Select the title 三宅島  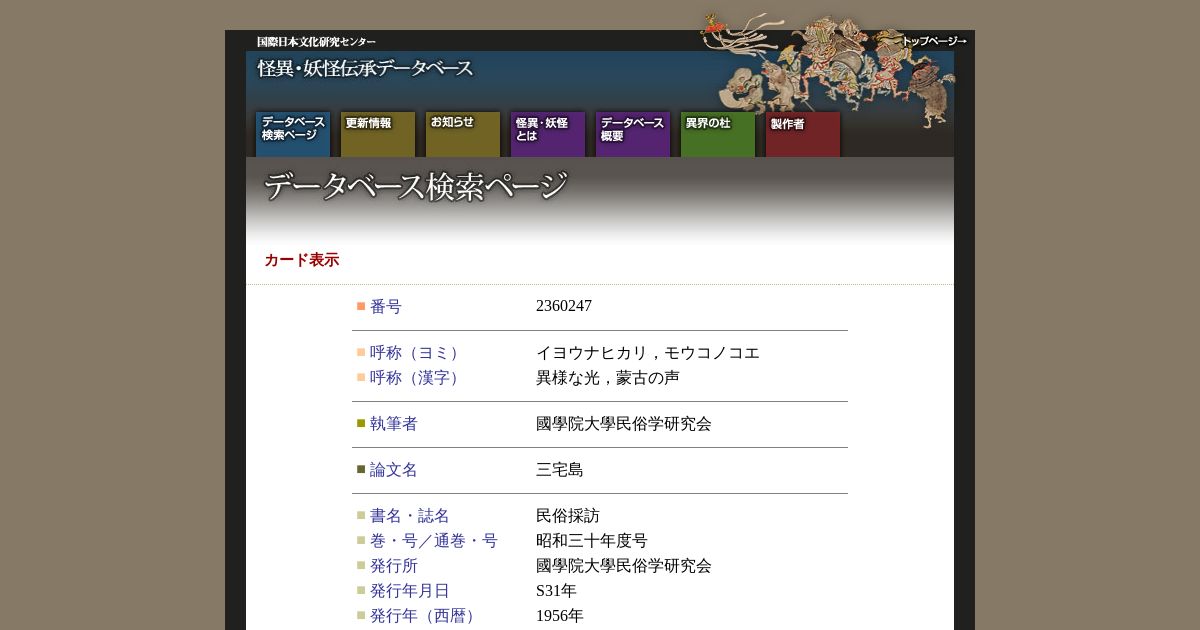(560, 470)
